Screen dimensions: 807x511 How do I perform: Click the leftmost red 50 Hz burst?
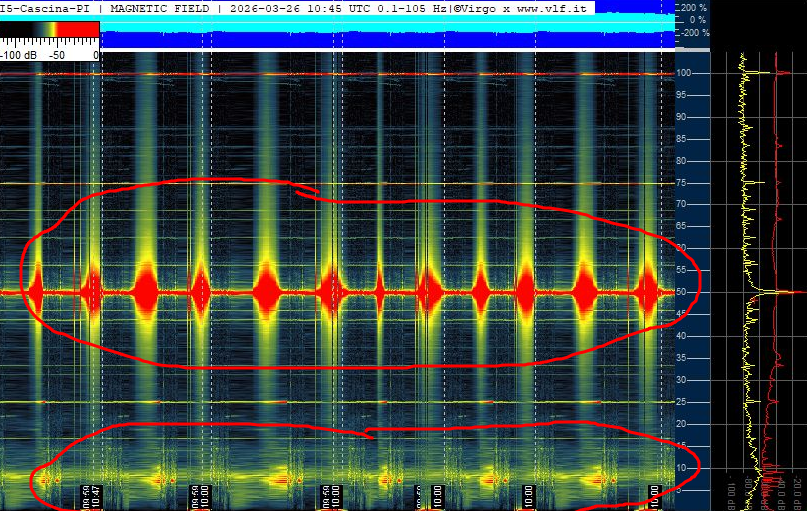point(37,293)
